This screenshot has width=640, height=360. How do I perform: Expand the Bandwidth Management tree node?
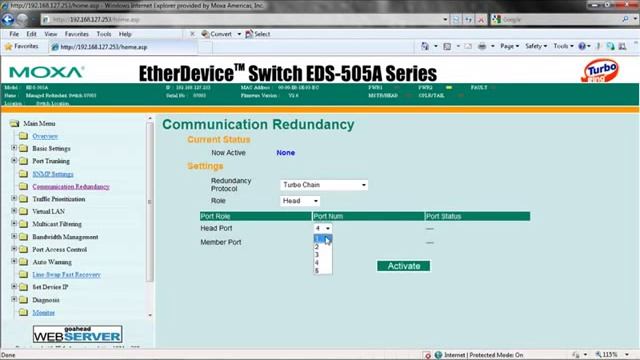tap(14, 236)
